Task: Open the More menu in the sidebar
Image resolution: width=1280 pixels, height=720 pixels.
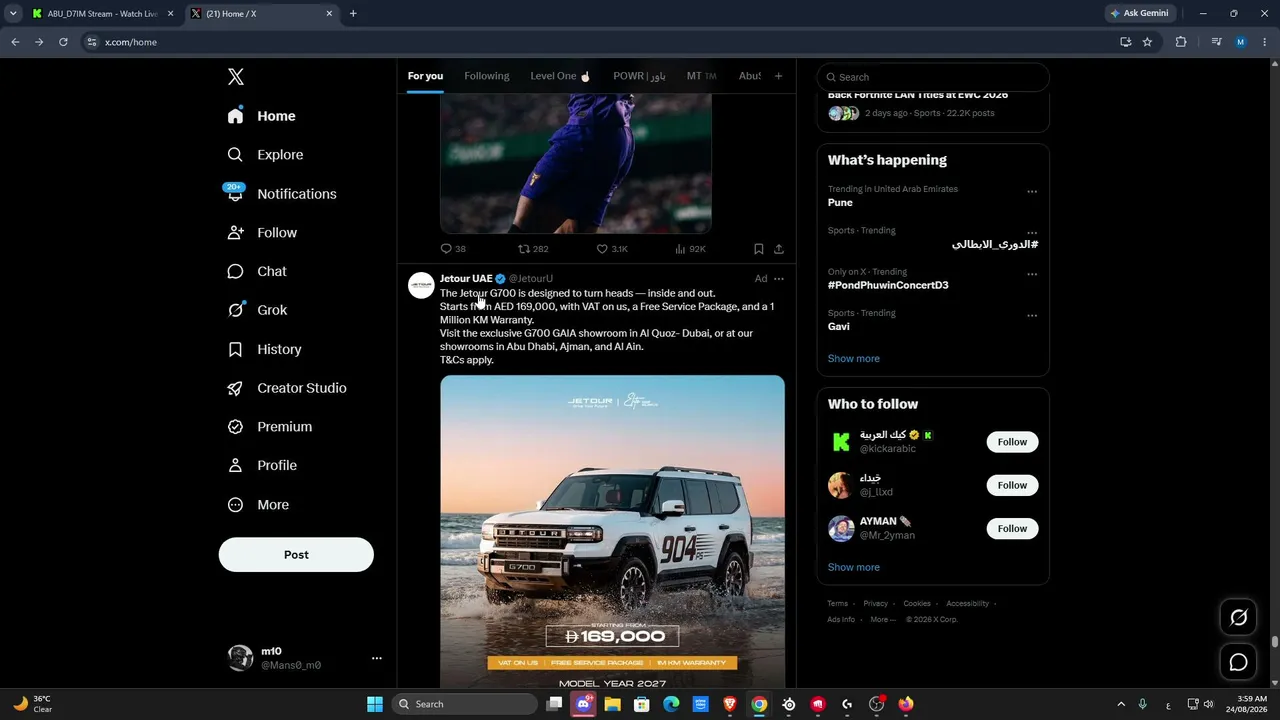Action: [258, 505]
